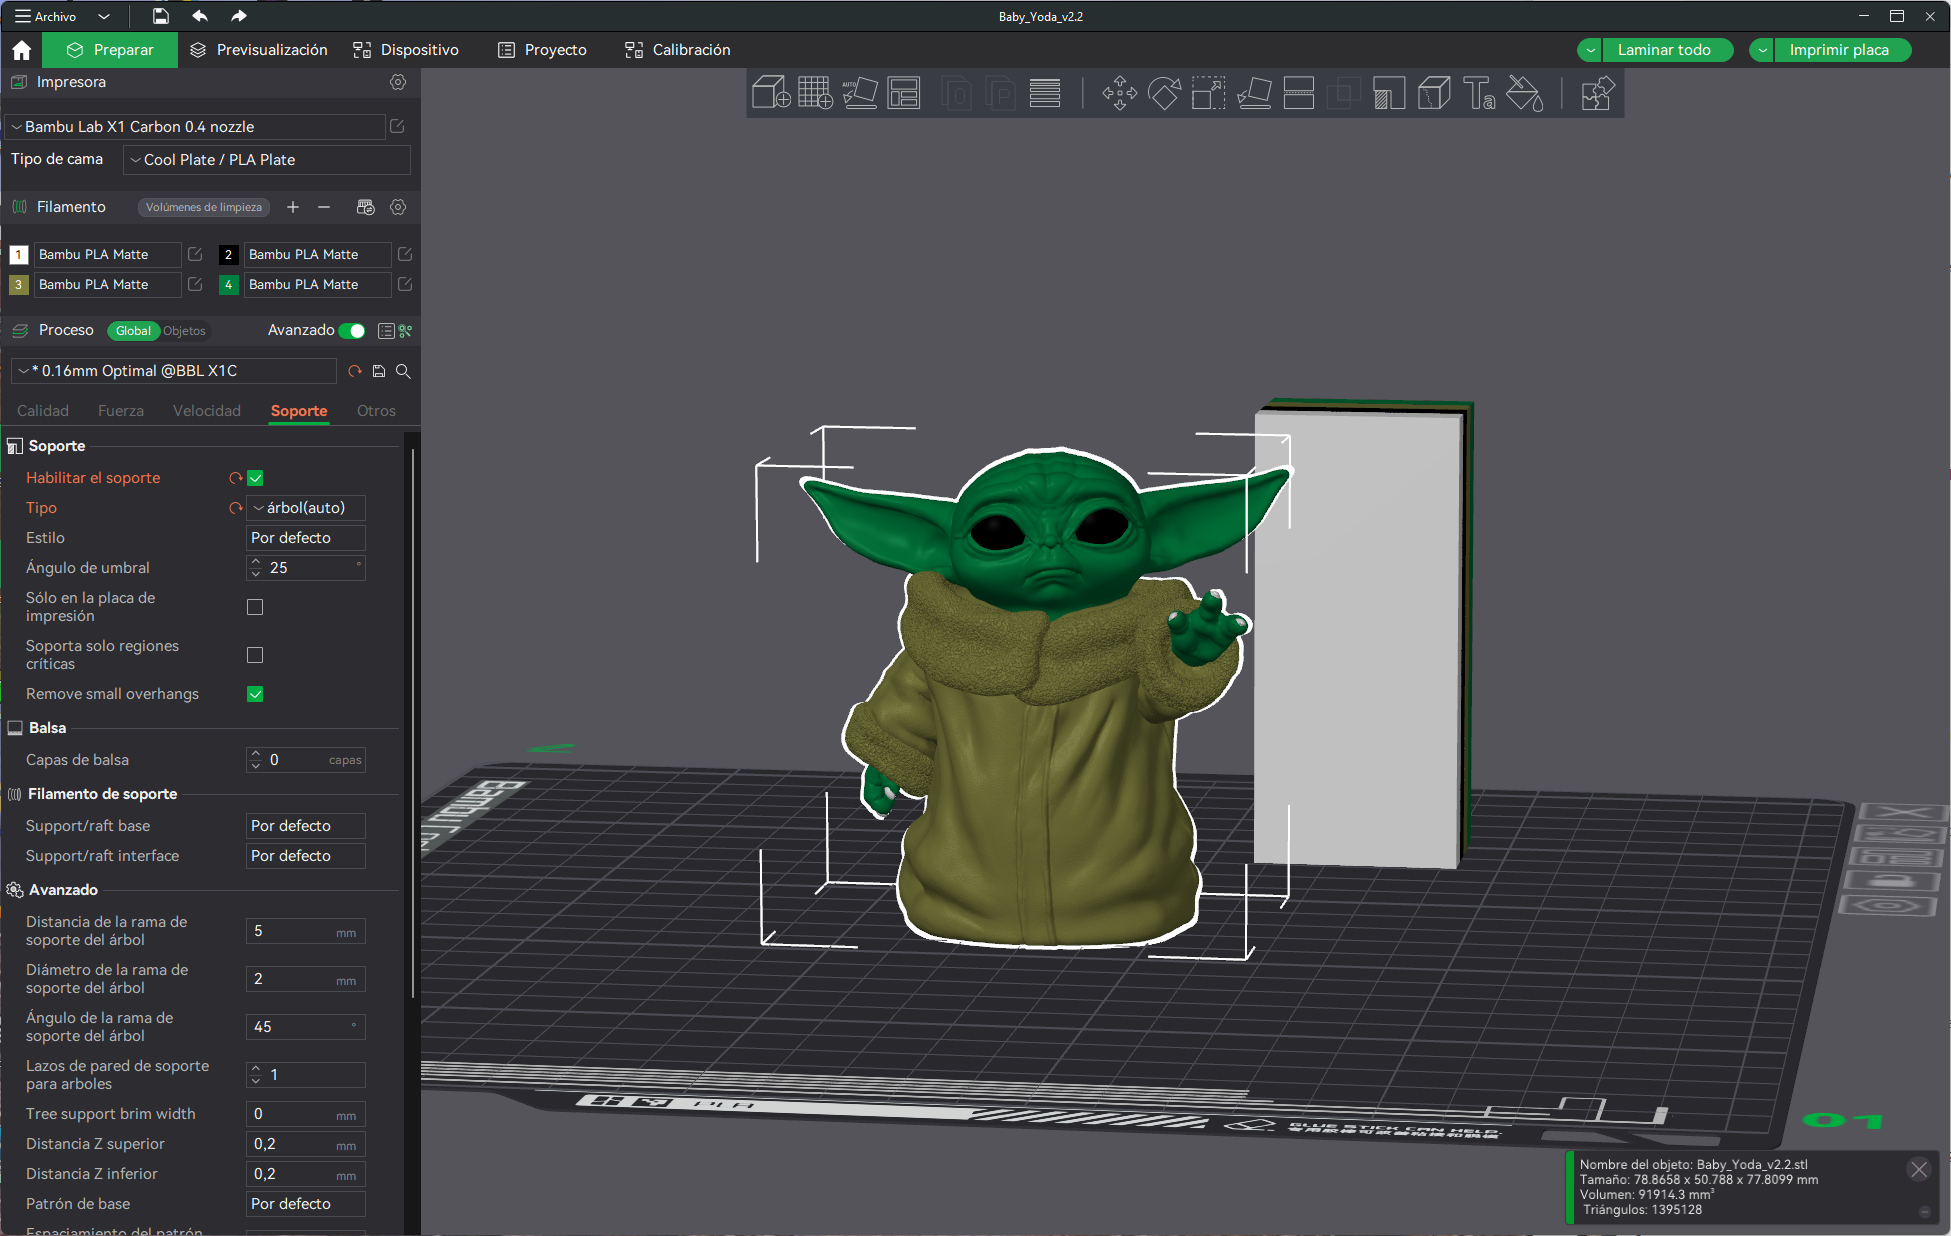Open the Calibración tab
The height and width of the screenshot is (1236, 1951).
(678, 50)
